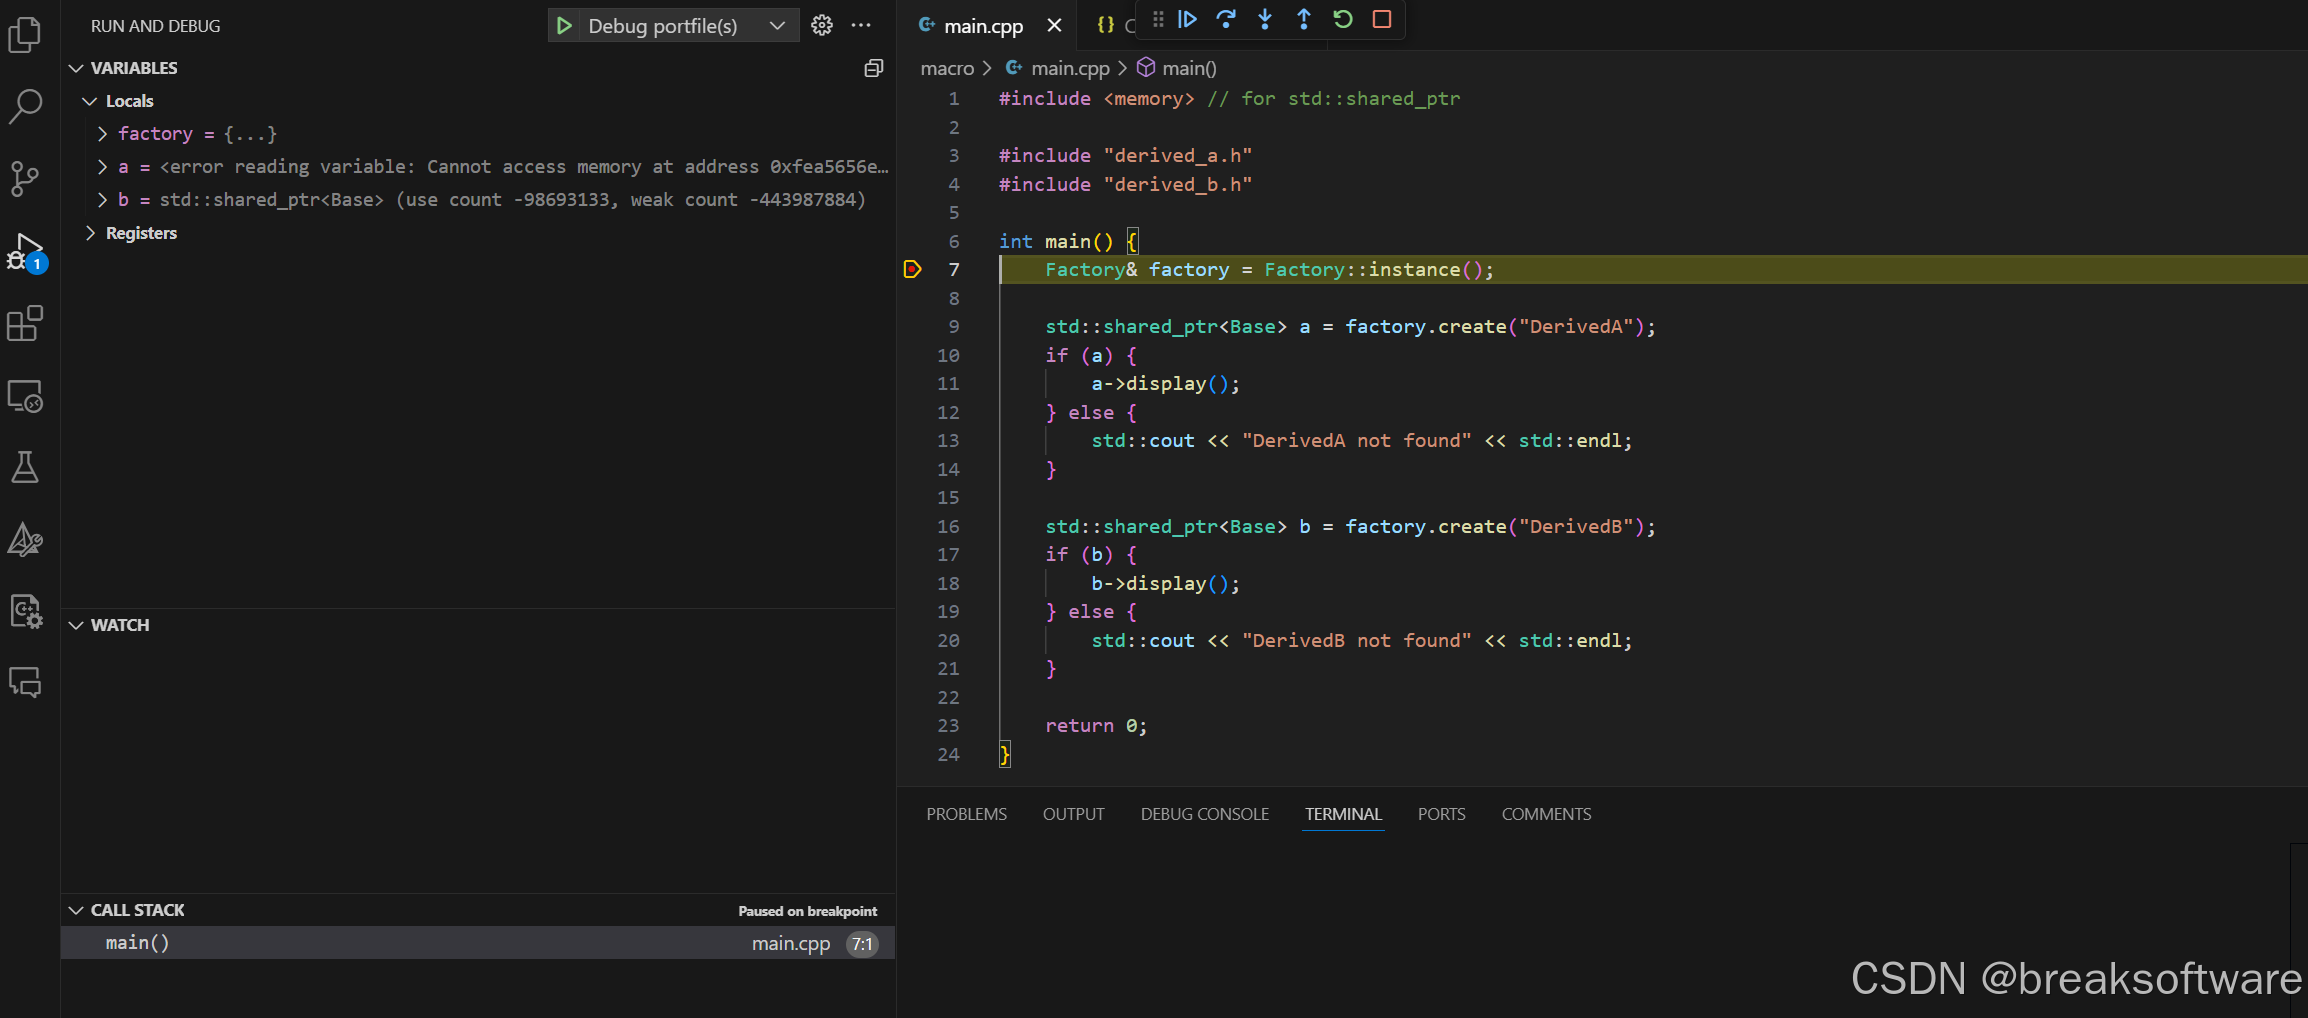Open the Testing flask icon
This screenshot has height=1018, width=2308.
(x=25, y=467)
